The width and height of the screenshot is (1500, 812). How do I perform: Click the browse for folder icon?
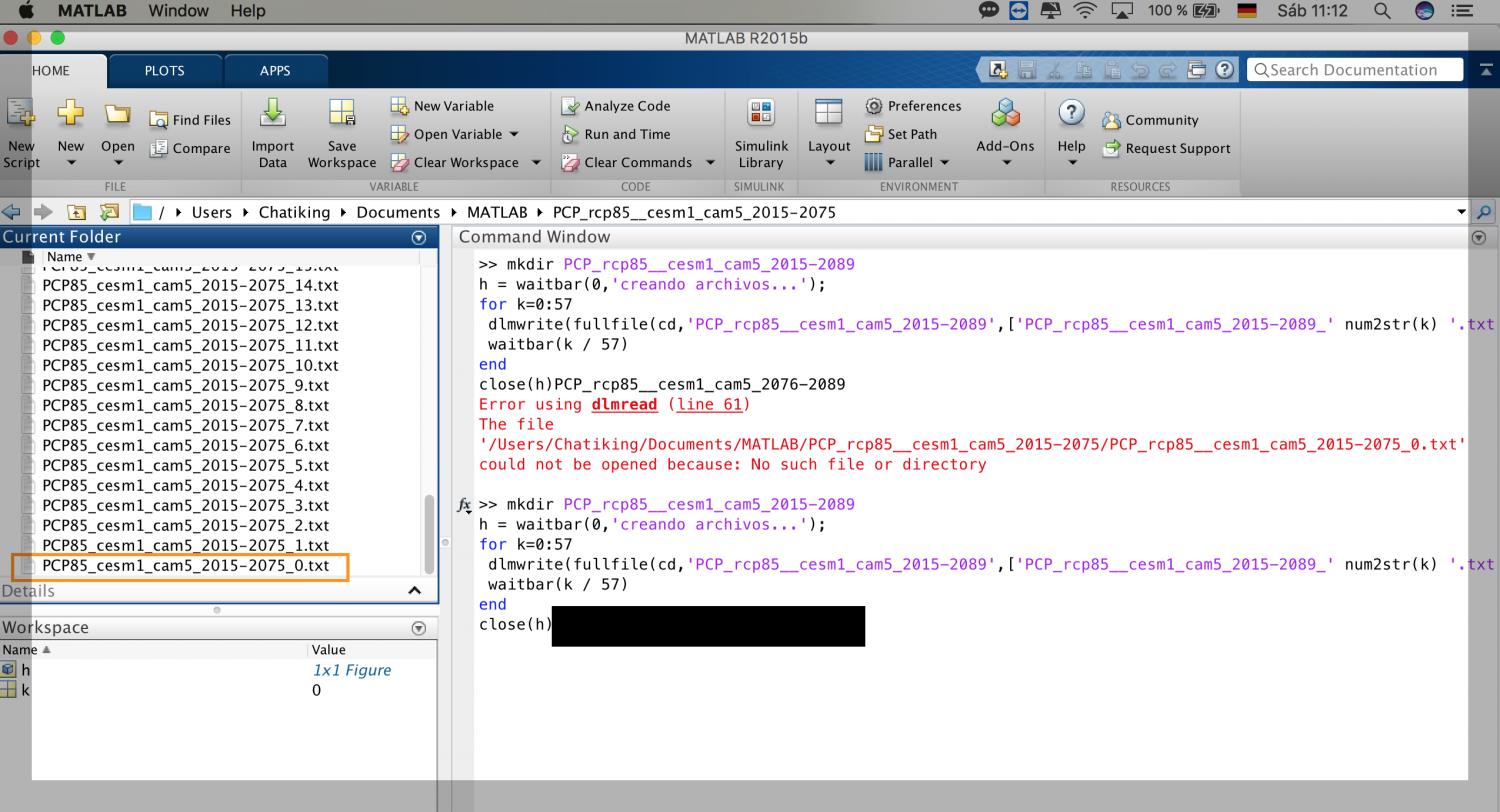pyautogui.click(x=109, y=212)
